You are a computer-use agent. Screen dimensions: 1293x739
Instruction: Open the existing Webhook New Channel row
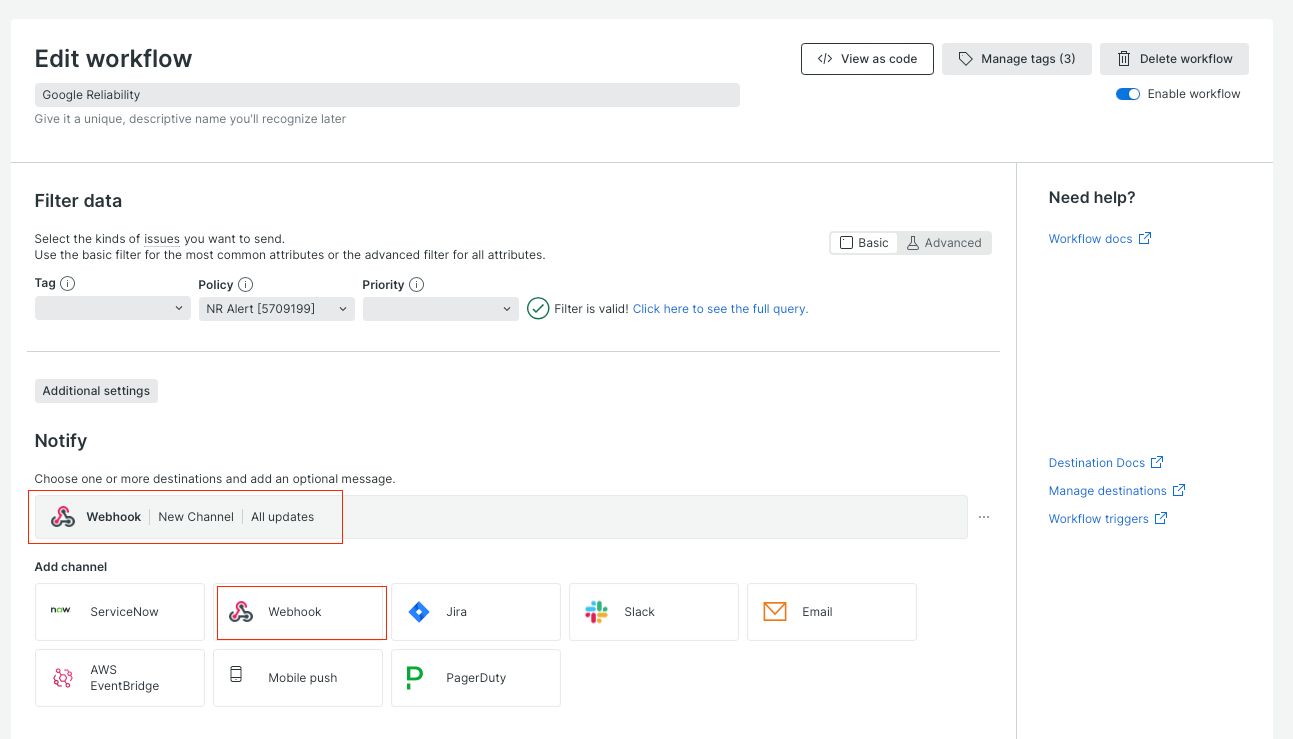point(501,517)
